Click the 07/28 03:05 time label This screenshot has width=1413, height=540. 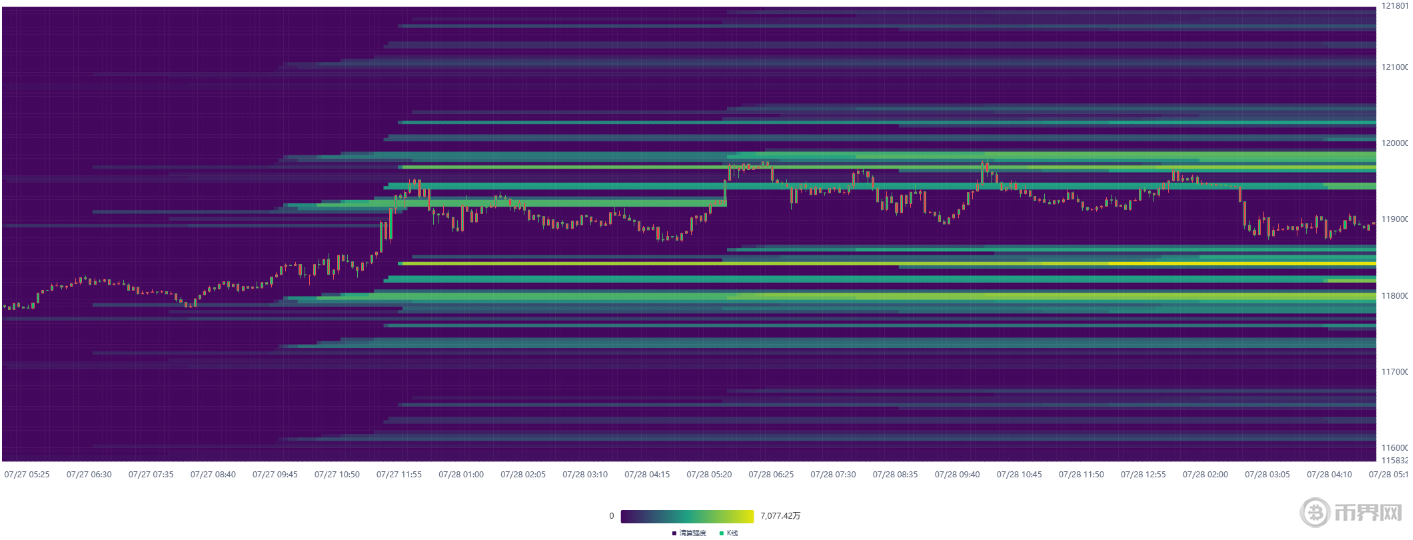click(x=1267, y=475)
